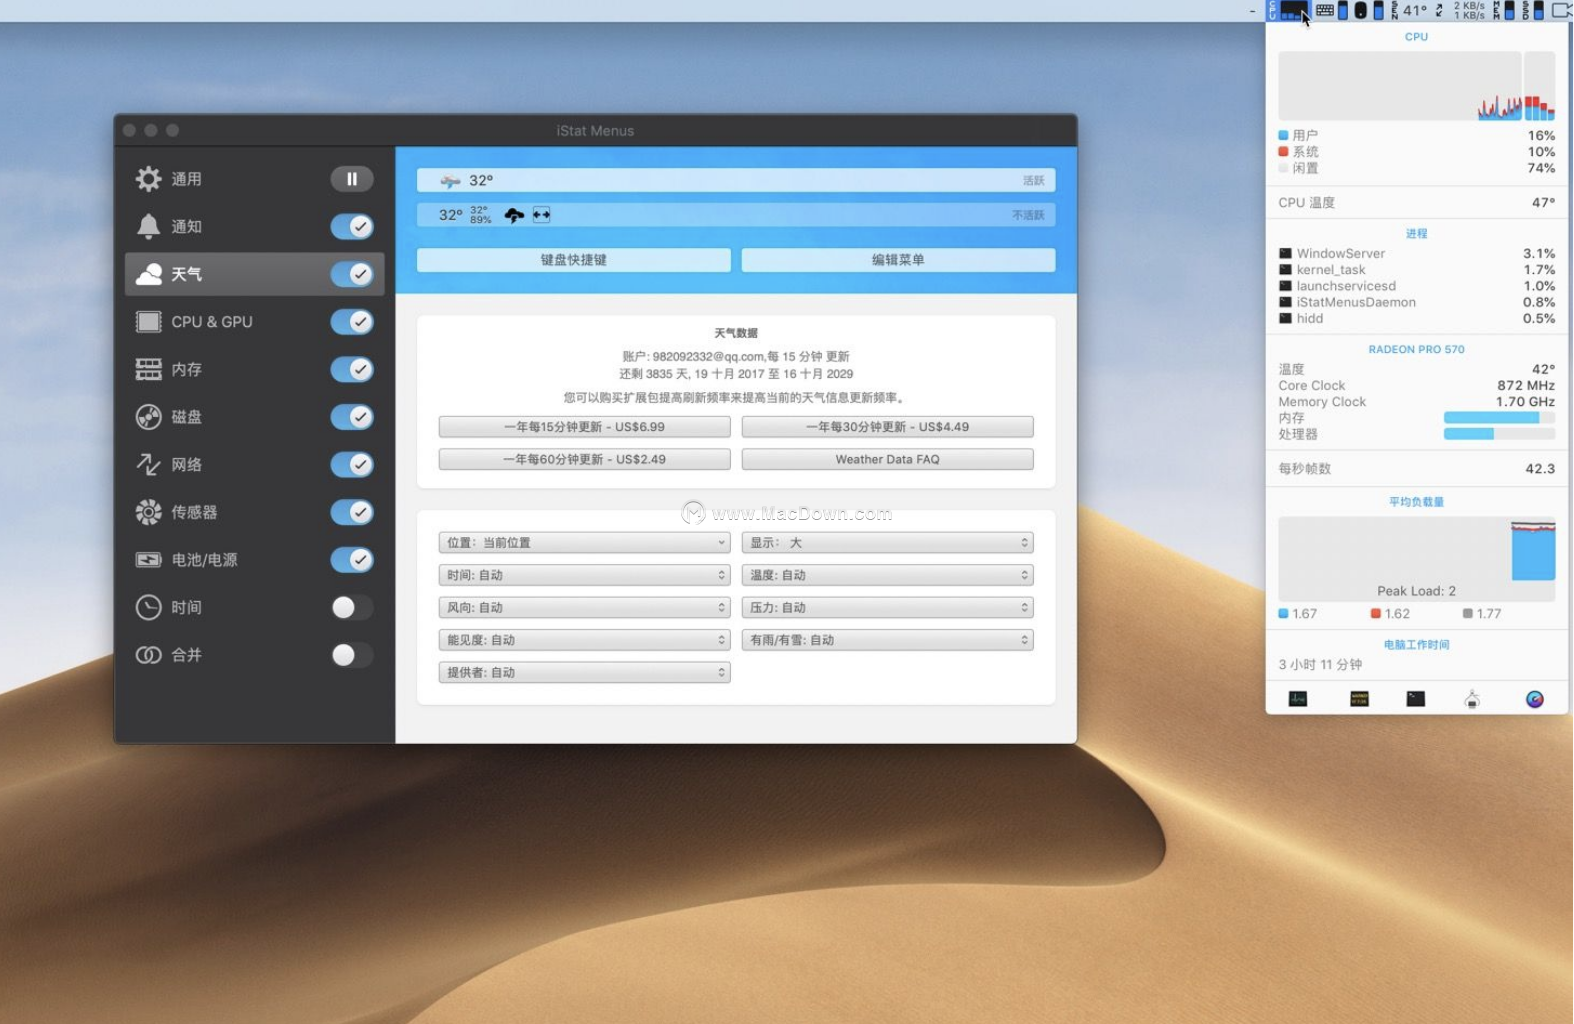Image resolution: width=1574 pixels, height=1024 pixels.
Task: Select the Network (网络) arrows icon in sidebar
Action: pyautogui.click(x=148, y=464)
